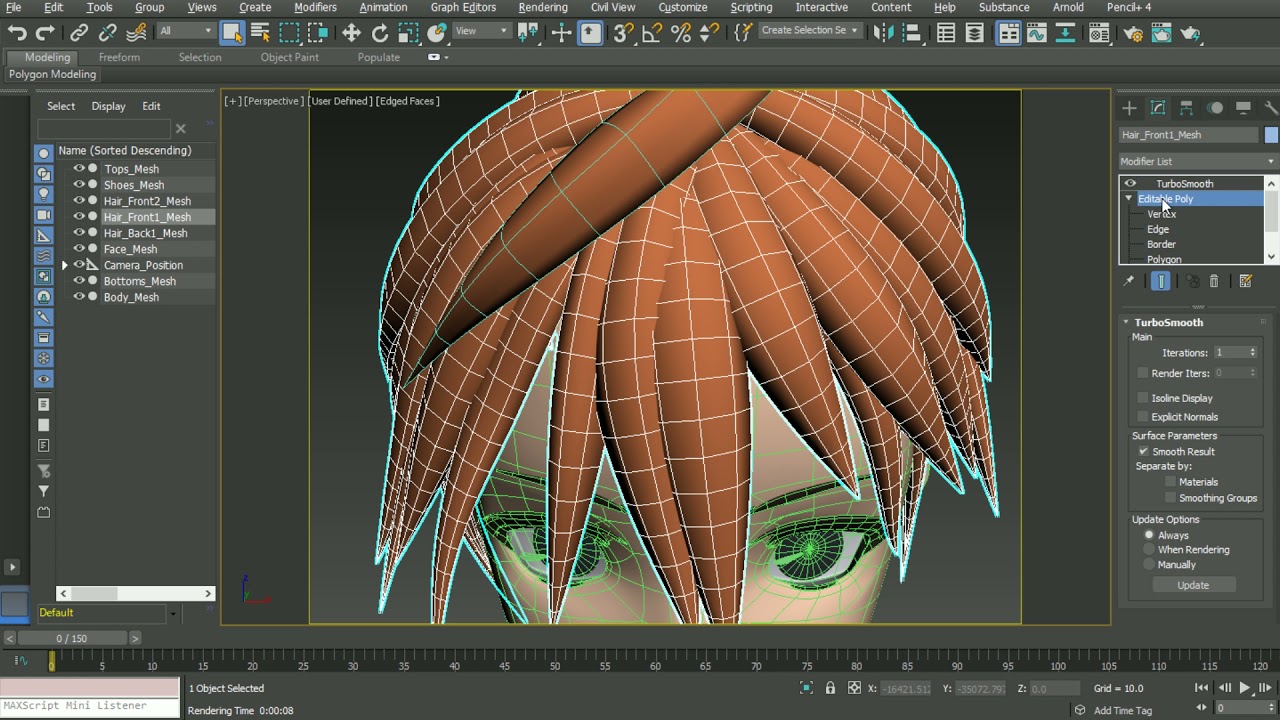The image size is (1280, 720).
Task: Open the Polygon Modeling panel
Action: pyautogui.click(x=52, y=74)
